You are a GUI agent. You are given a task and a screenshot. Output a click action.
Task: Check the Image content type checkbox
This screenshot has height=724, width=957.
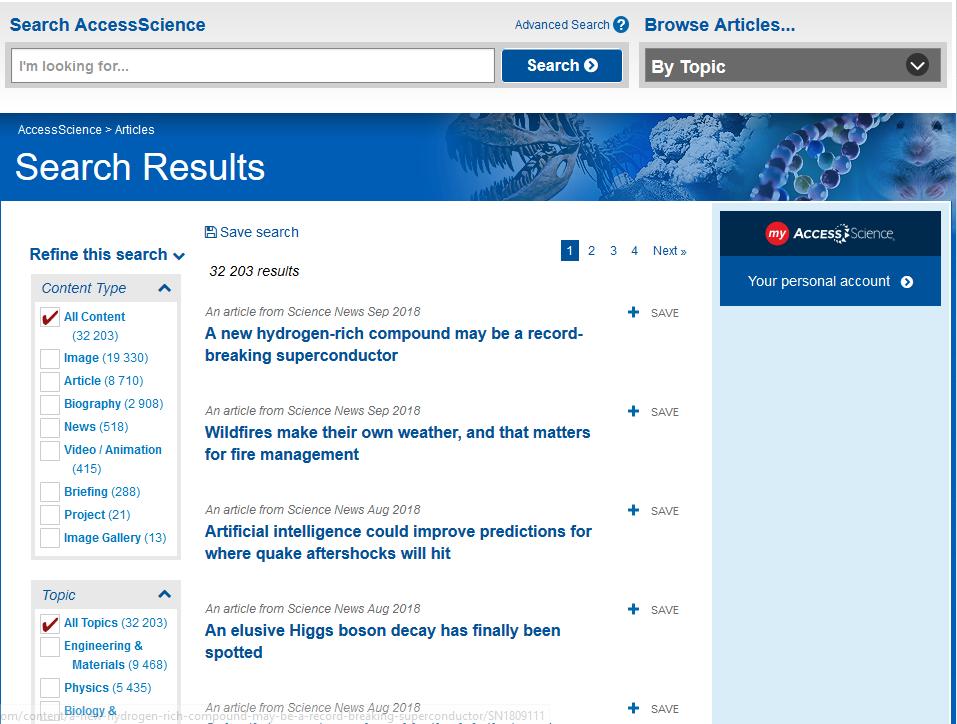tap(50, 358)
